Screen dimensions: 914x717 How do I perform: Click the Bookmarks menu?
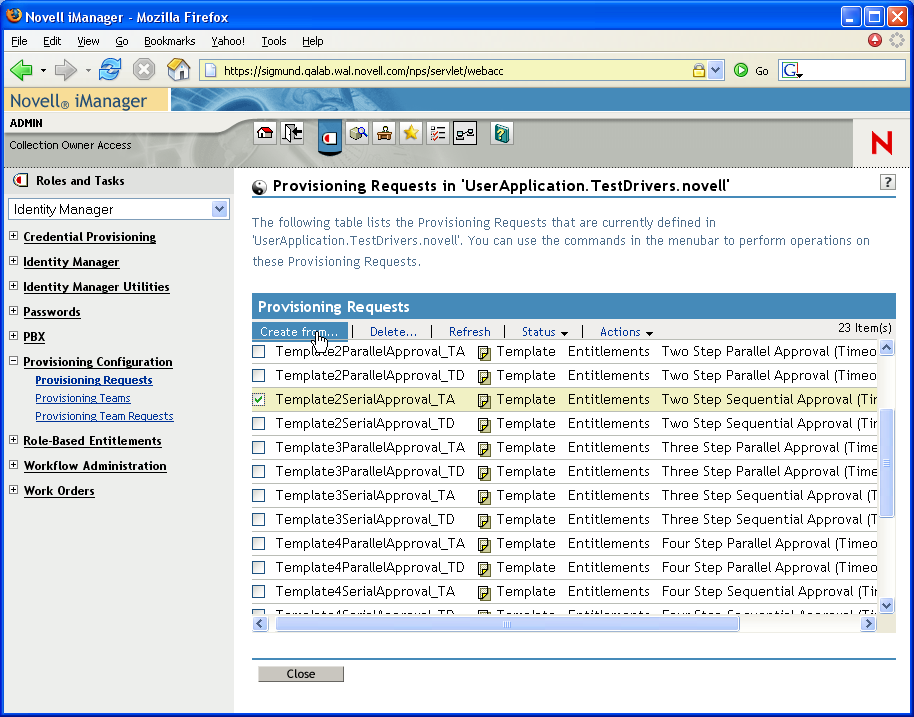[x=169, y=41]
